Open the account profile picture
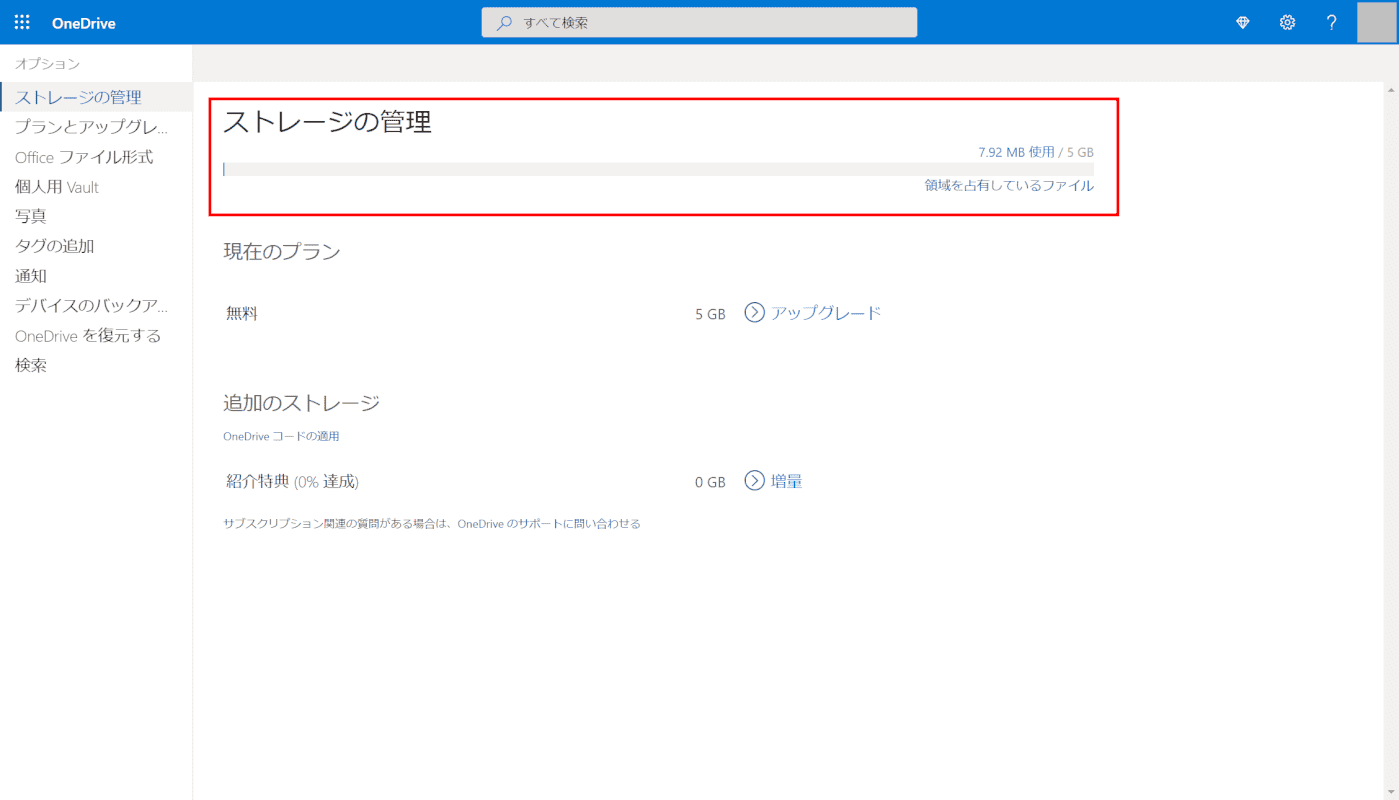This screenshot has width=1399, height=800. pos(1377,22)
